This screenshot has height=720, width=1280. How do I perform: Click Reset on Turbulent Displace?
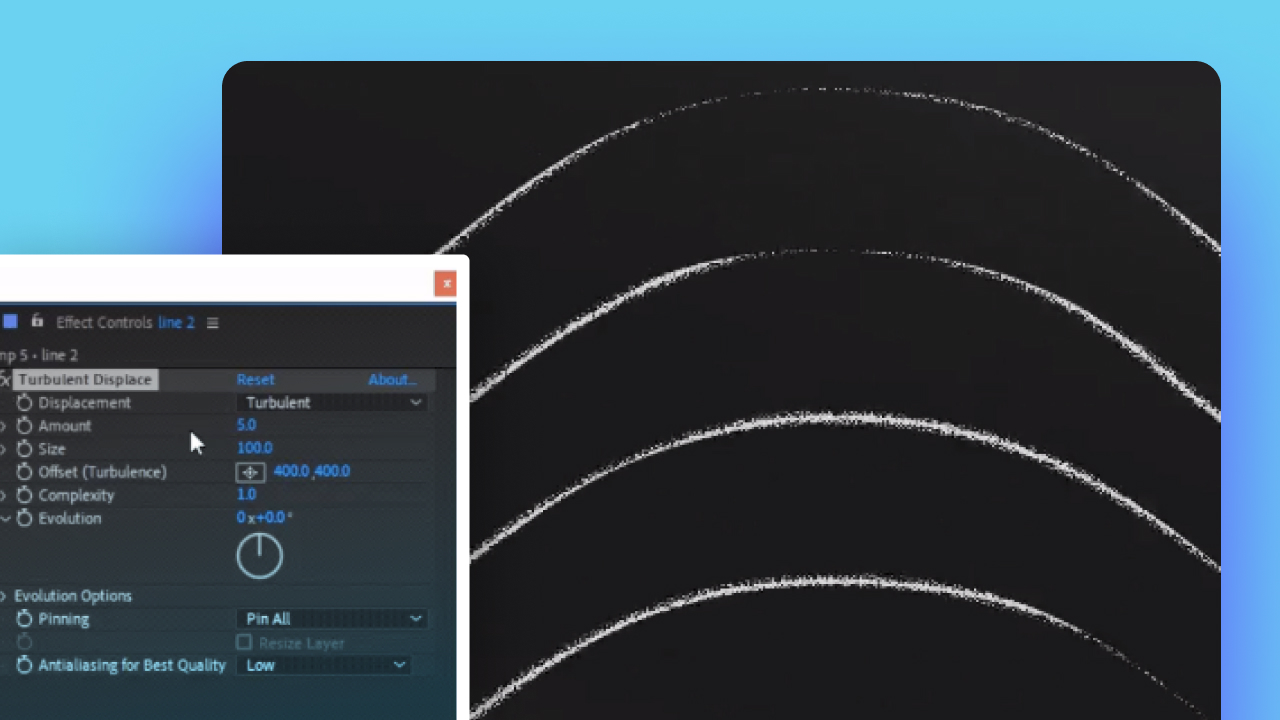coord(255,379)
